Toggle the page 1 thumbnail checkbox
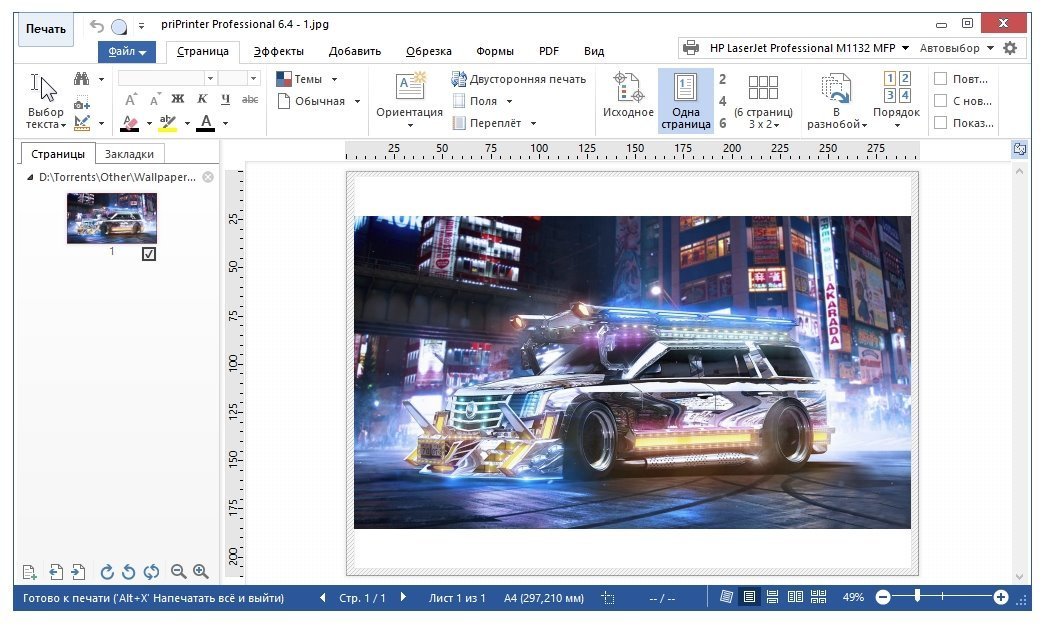The image size is (1049, 630). click(x=149, y=254)
